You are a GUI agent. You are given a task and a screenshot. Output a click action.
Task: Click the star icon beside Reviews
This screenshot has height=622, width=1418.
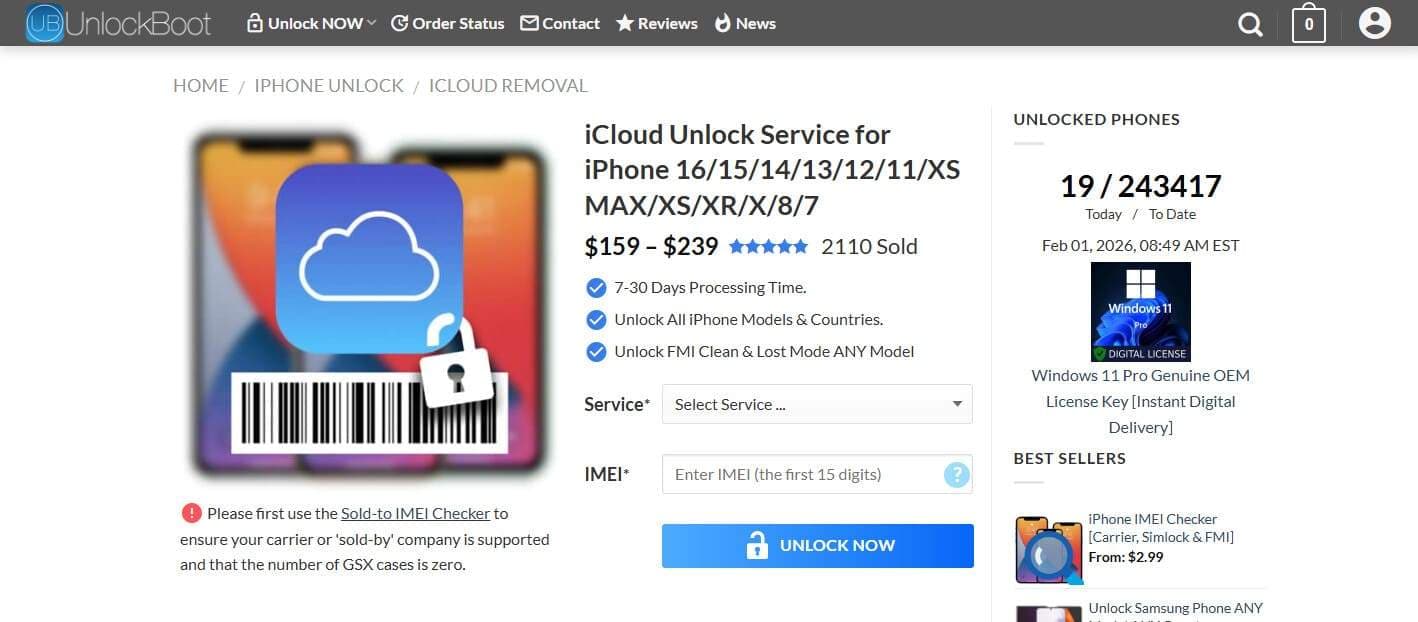(x=624, y=23)
